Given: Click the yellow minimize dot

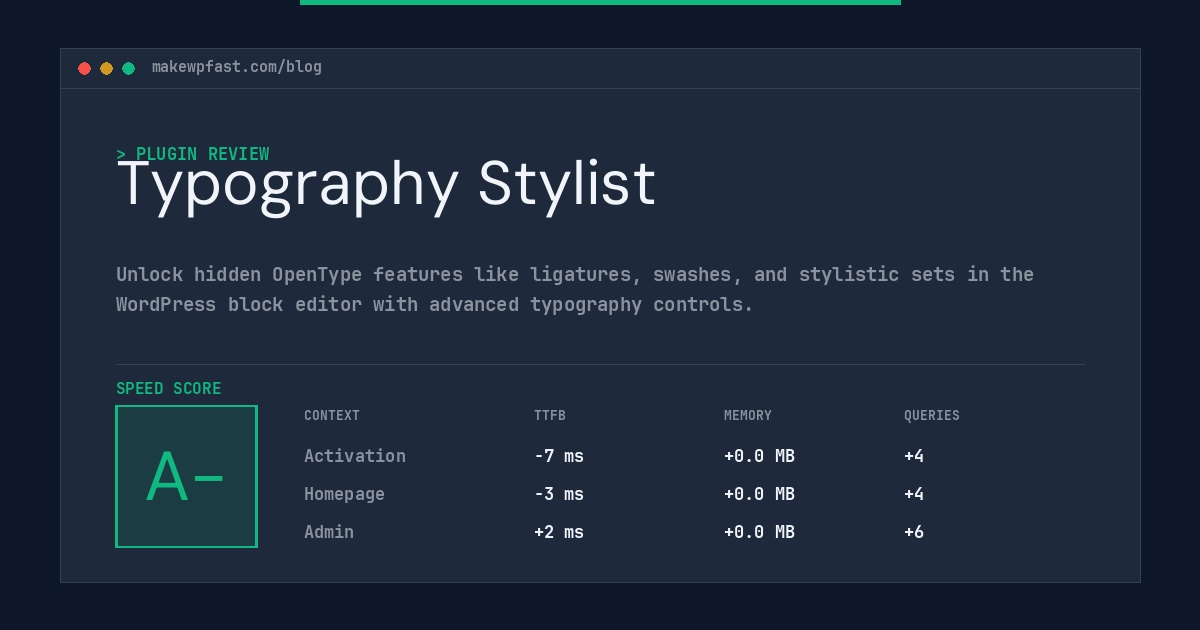Looking at the screenshot, I should [x=106, y=68].
